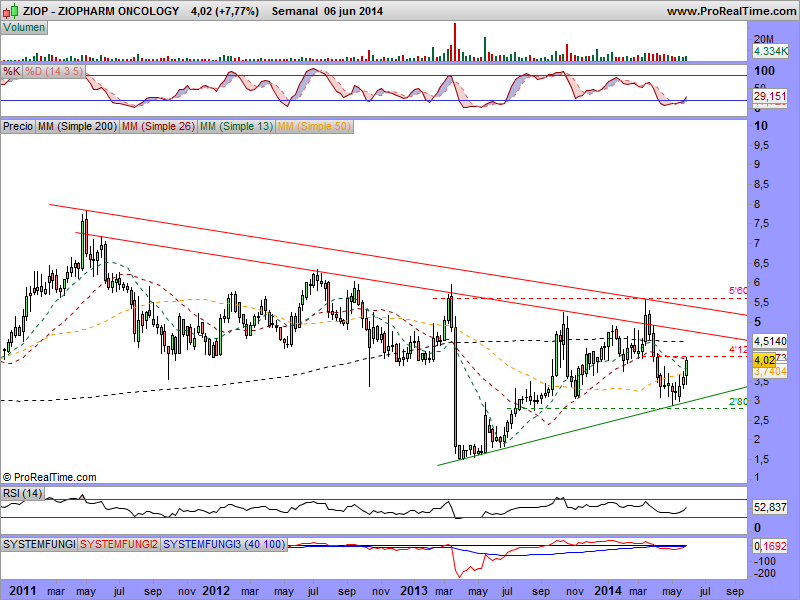Click the candlestick icon beside ZIOP title
This screenshot has height=600, width=800.
pos(10,10)
